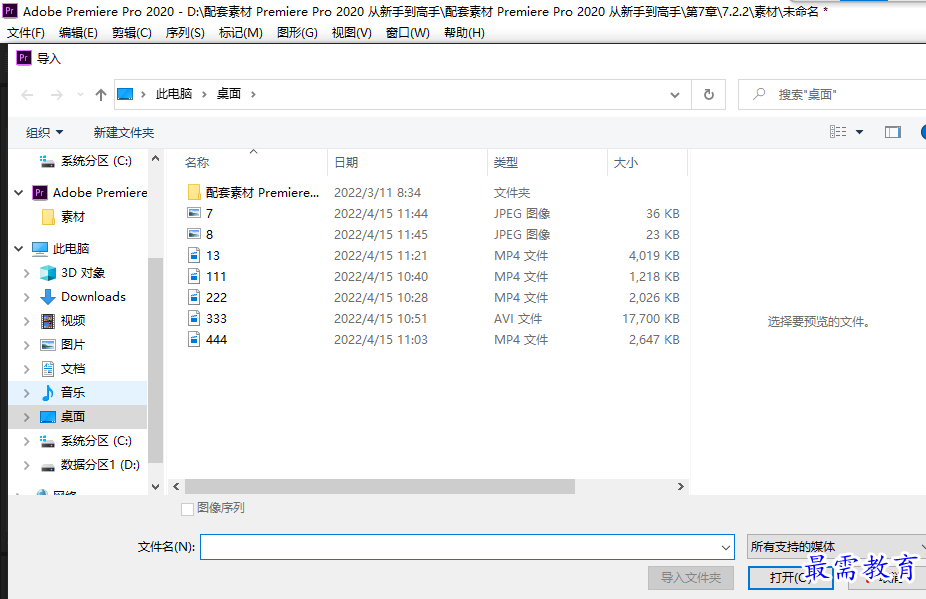Screen dimensions: 926x599
Task: Click the 打开 button
Action: [790, 578]
